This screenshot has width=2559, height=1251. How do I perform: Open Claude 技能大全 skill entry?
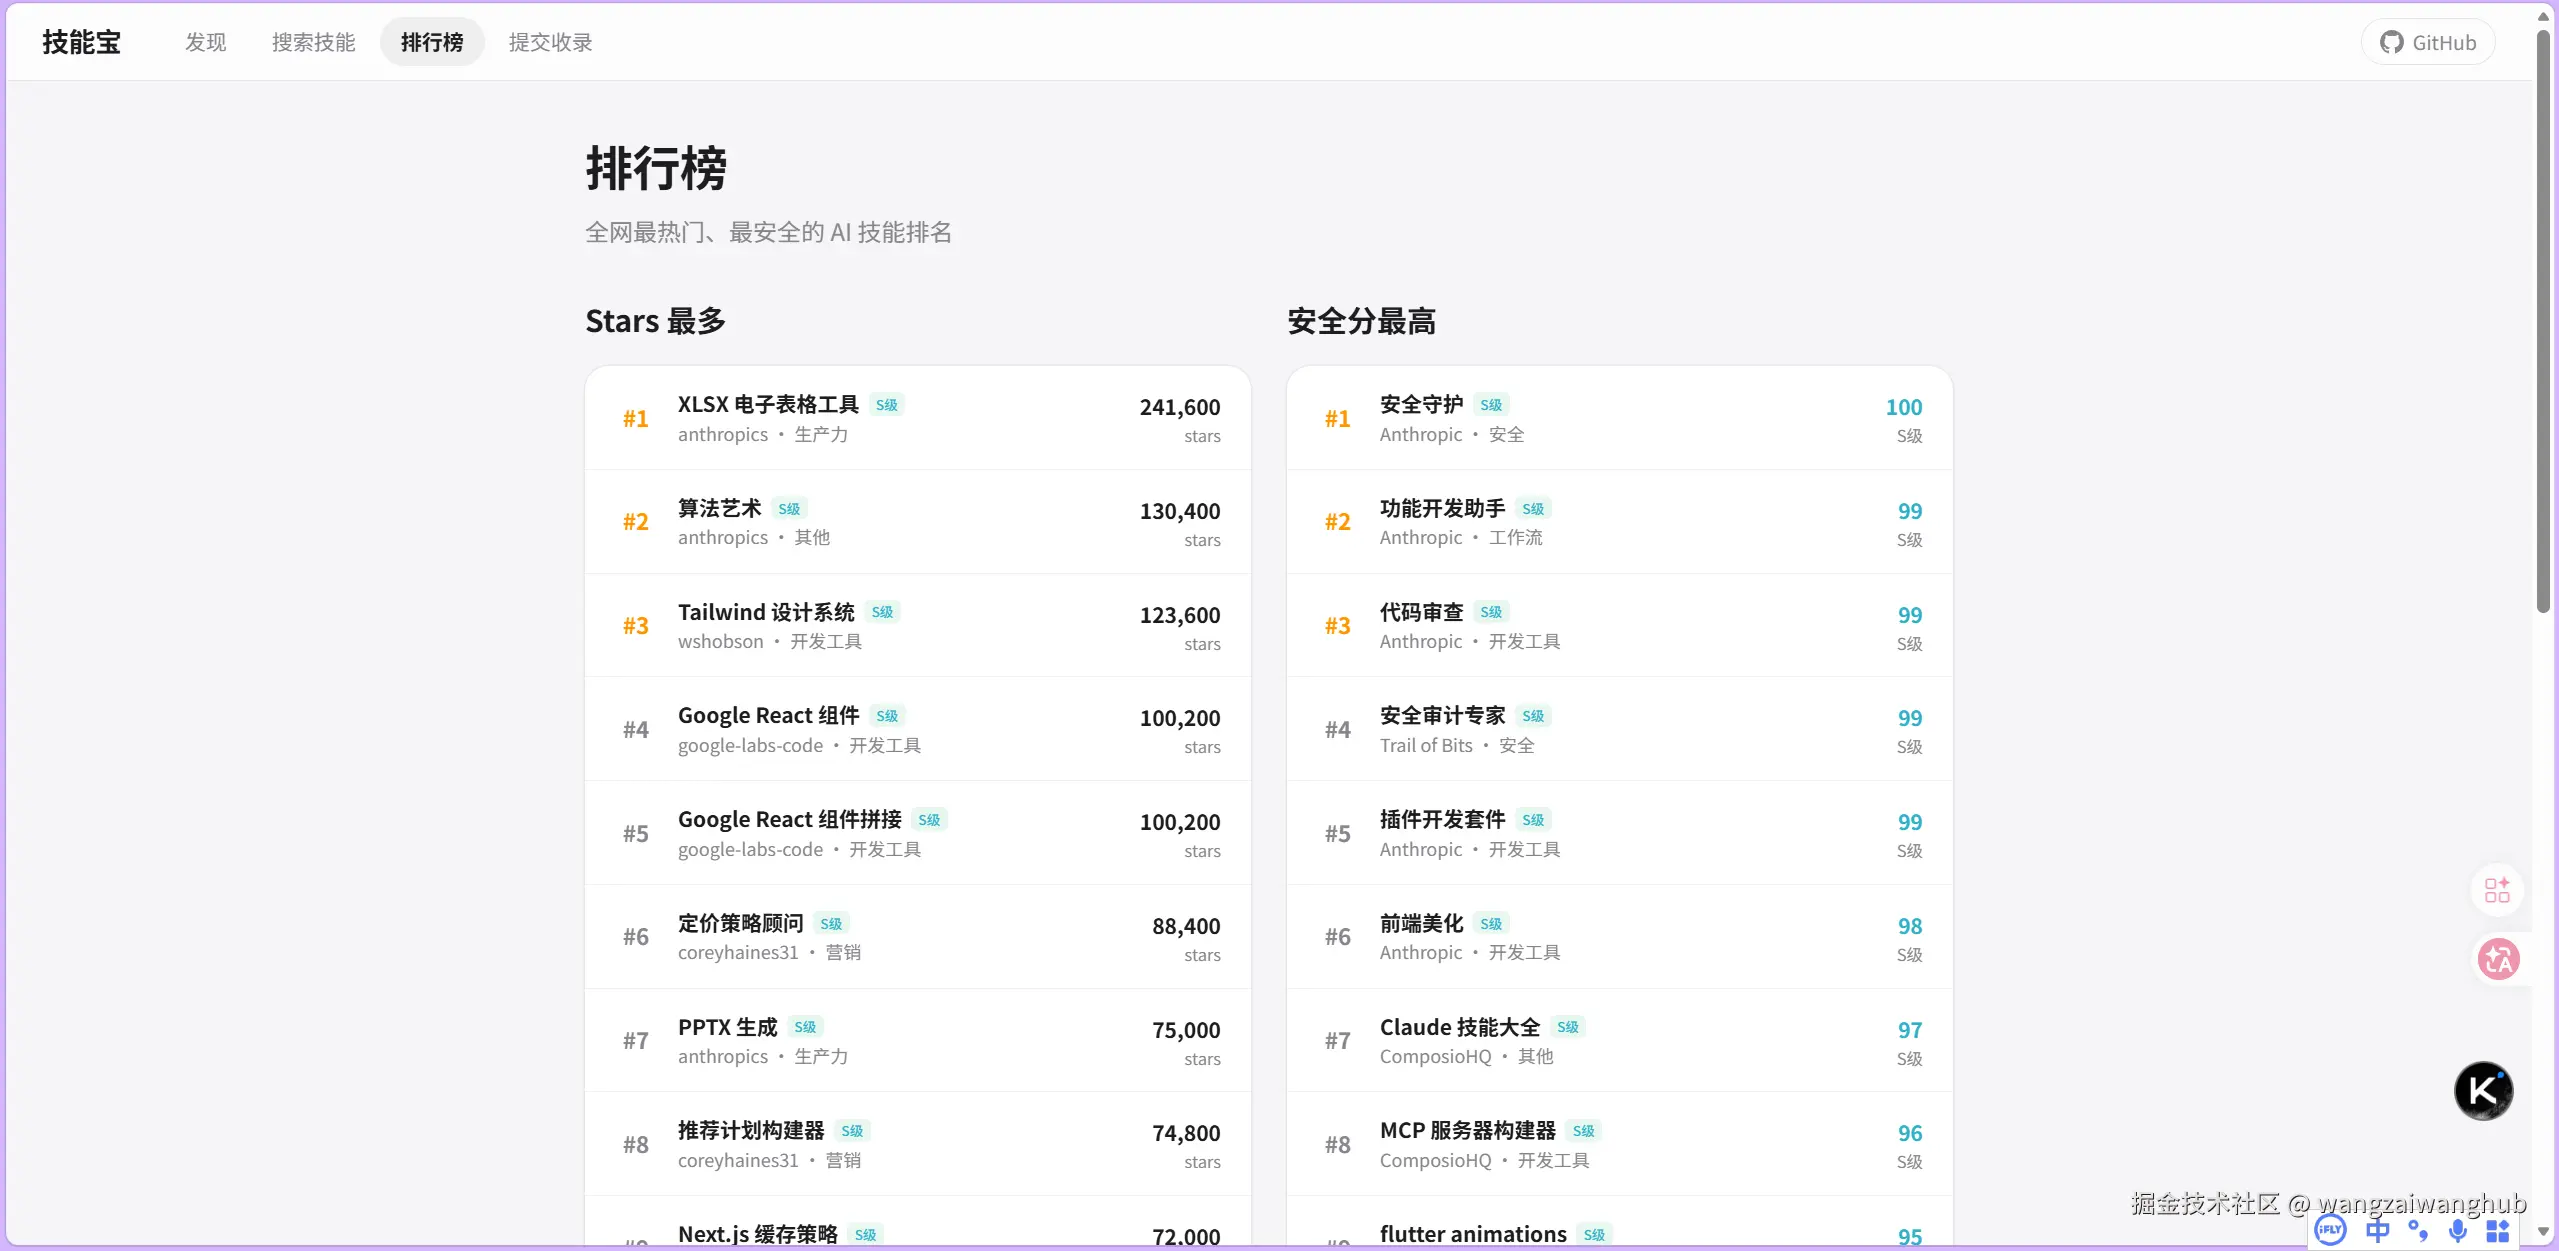tap(1620, 1040)
